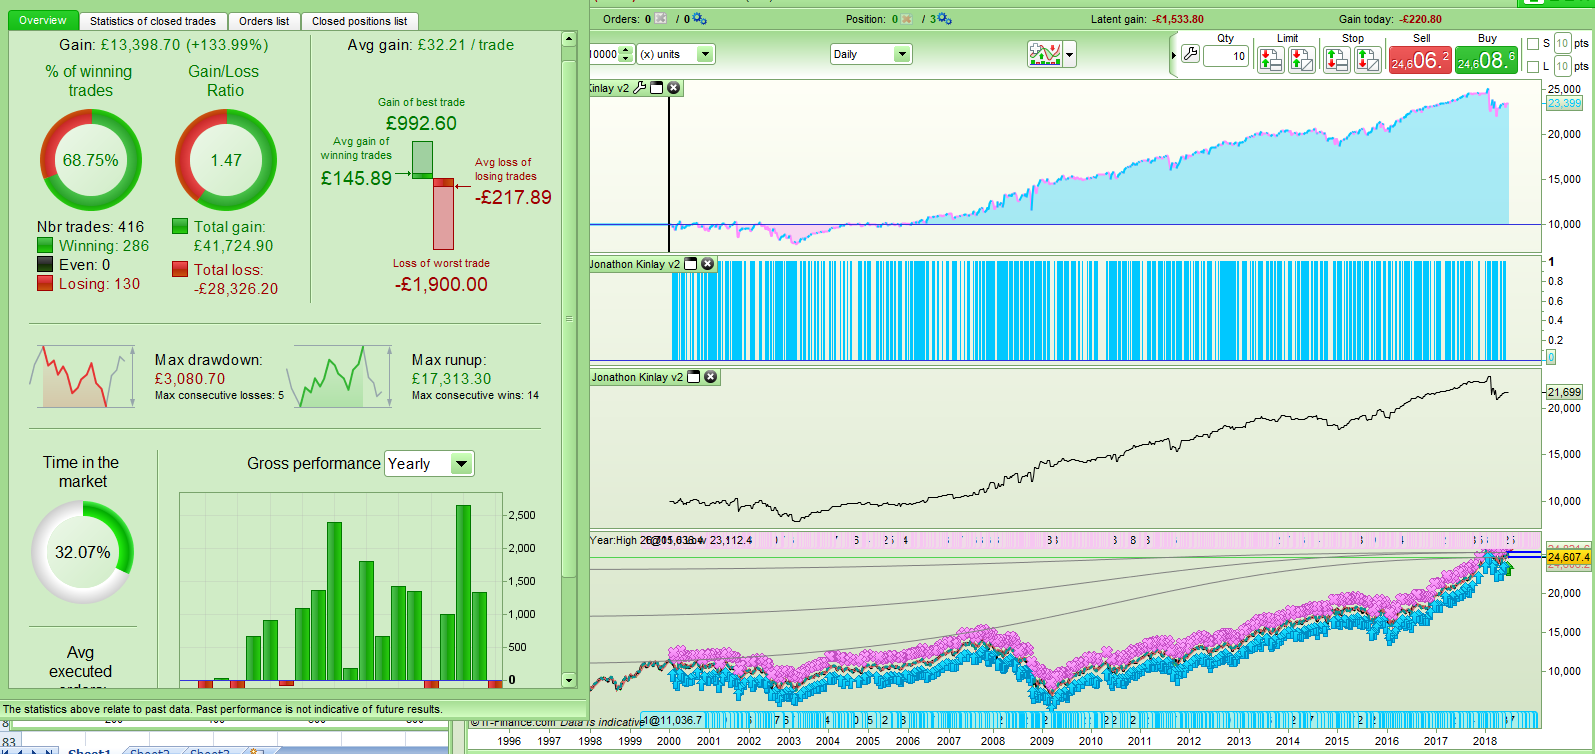
Task: Click the Avg gain £32.21 / trade text
Action: [x=431, y=45]
